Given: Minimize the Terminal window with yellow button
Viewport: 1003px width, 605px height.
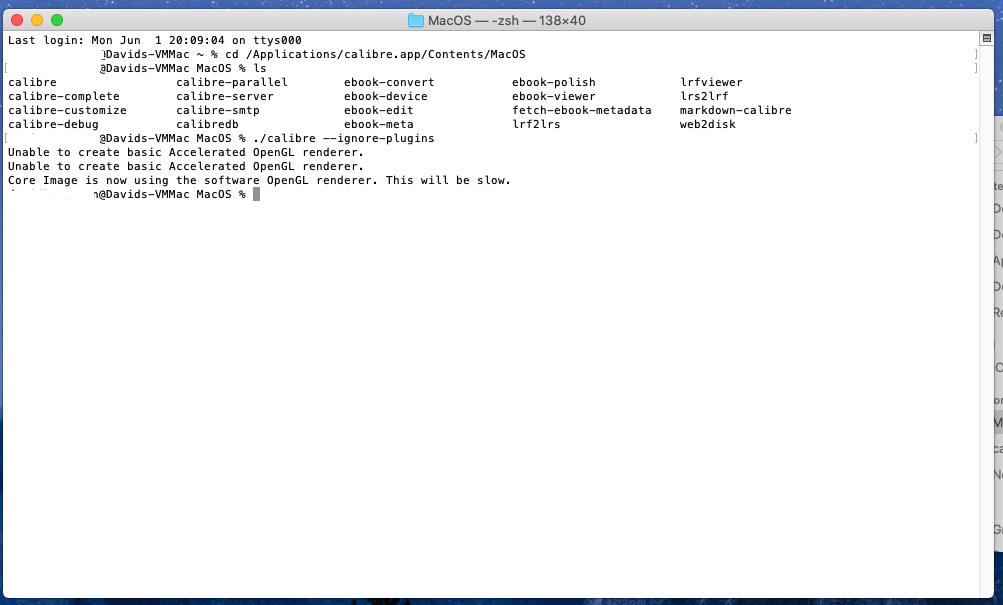Looking at the screenshot, I should pos(37,20).
